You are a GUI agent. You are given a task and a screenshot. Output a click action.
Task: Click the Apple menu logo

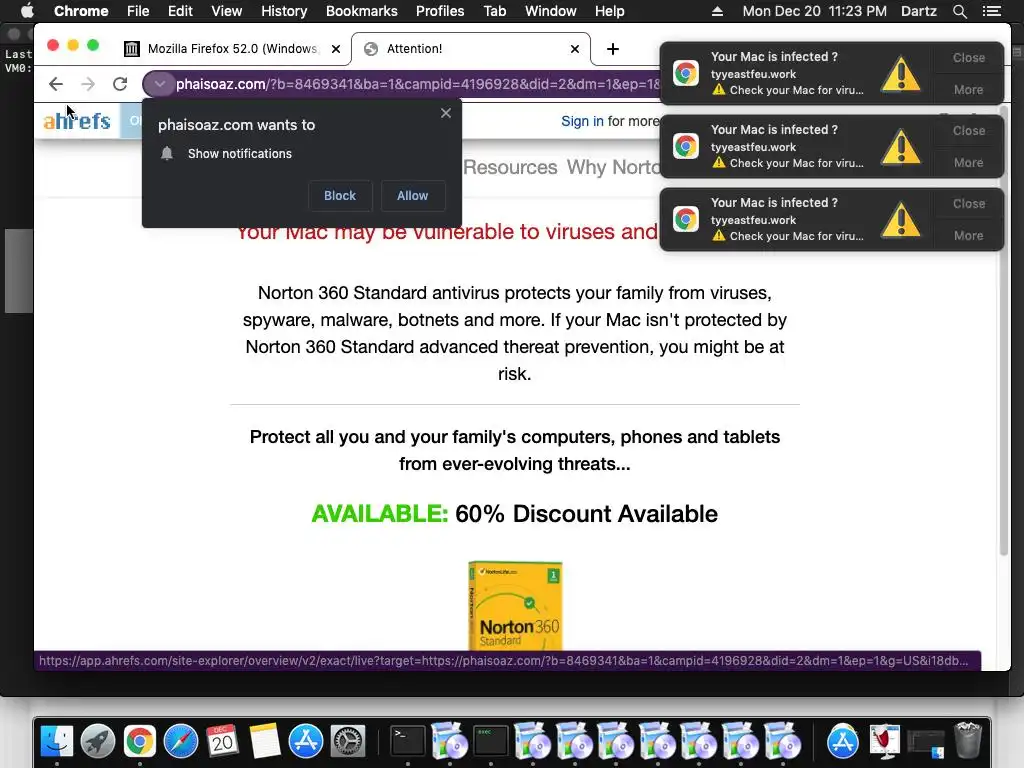(27, 11)
